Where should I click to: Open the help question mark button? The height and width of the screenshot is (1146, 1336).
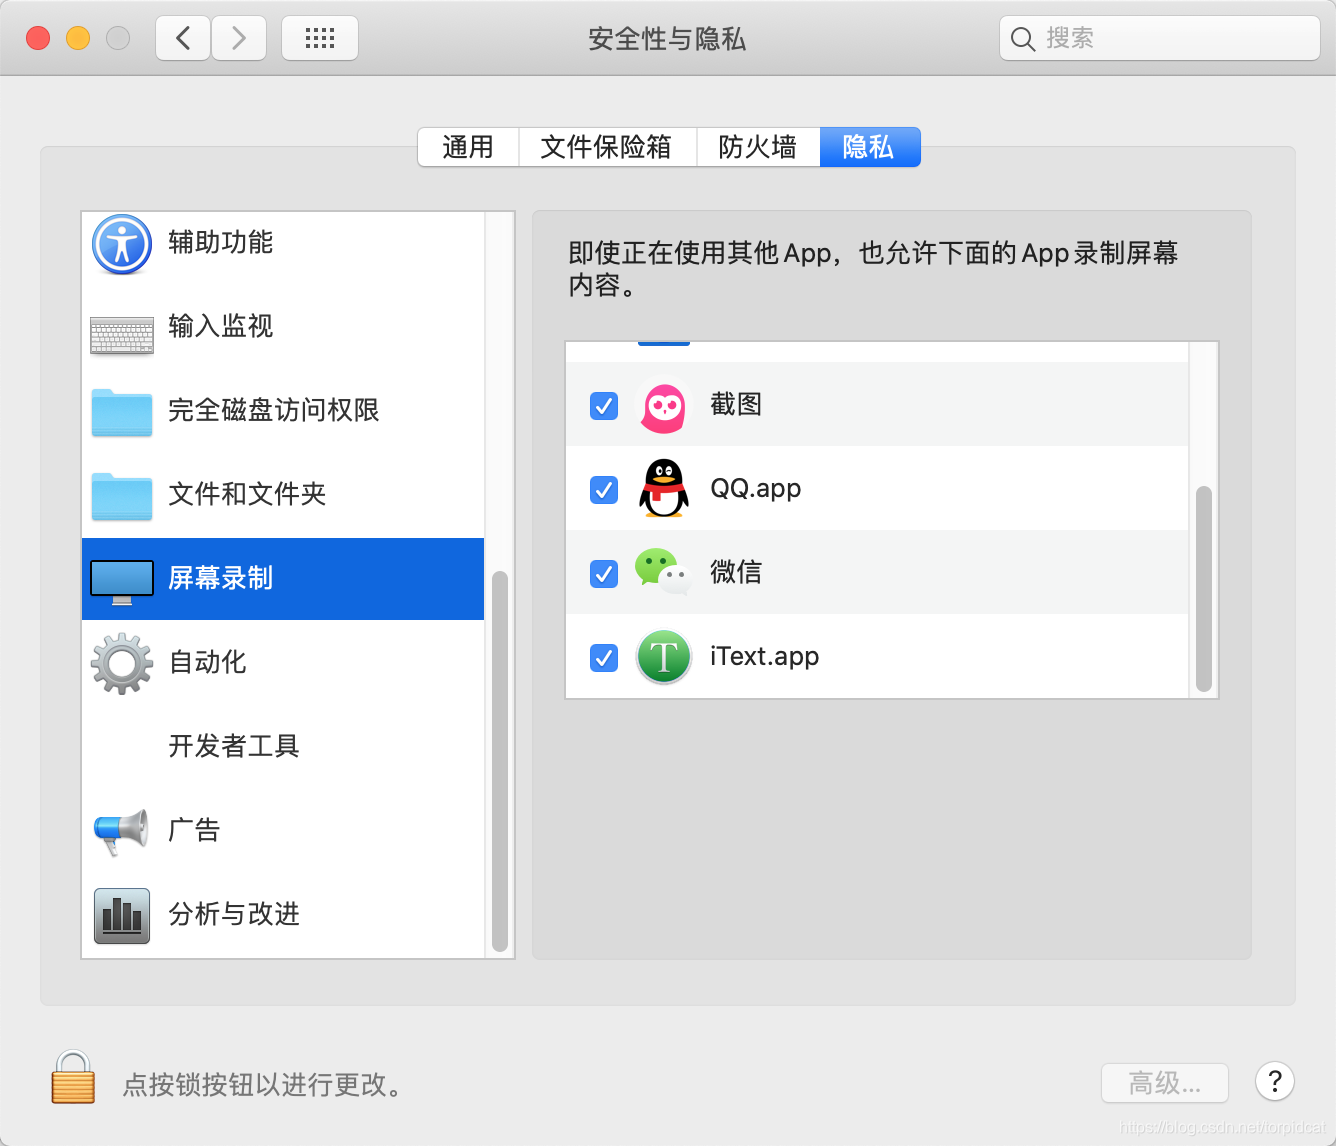(1274, 1082)
